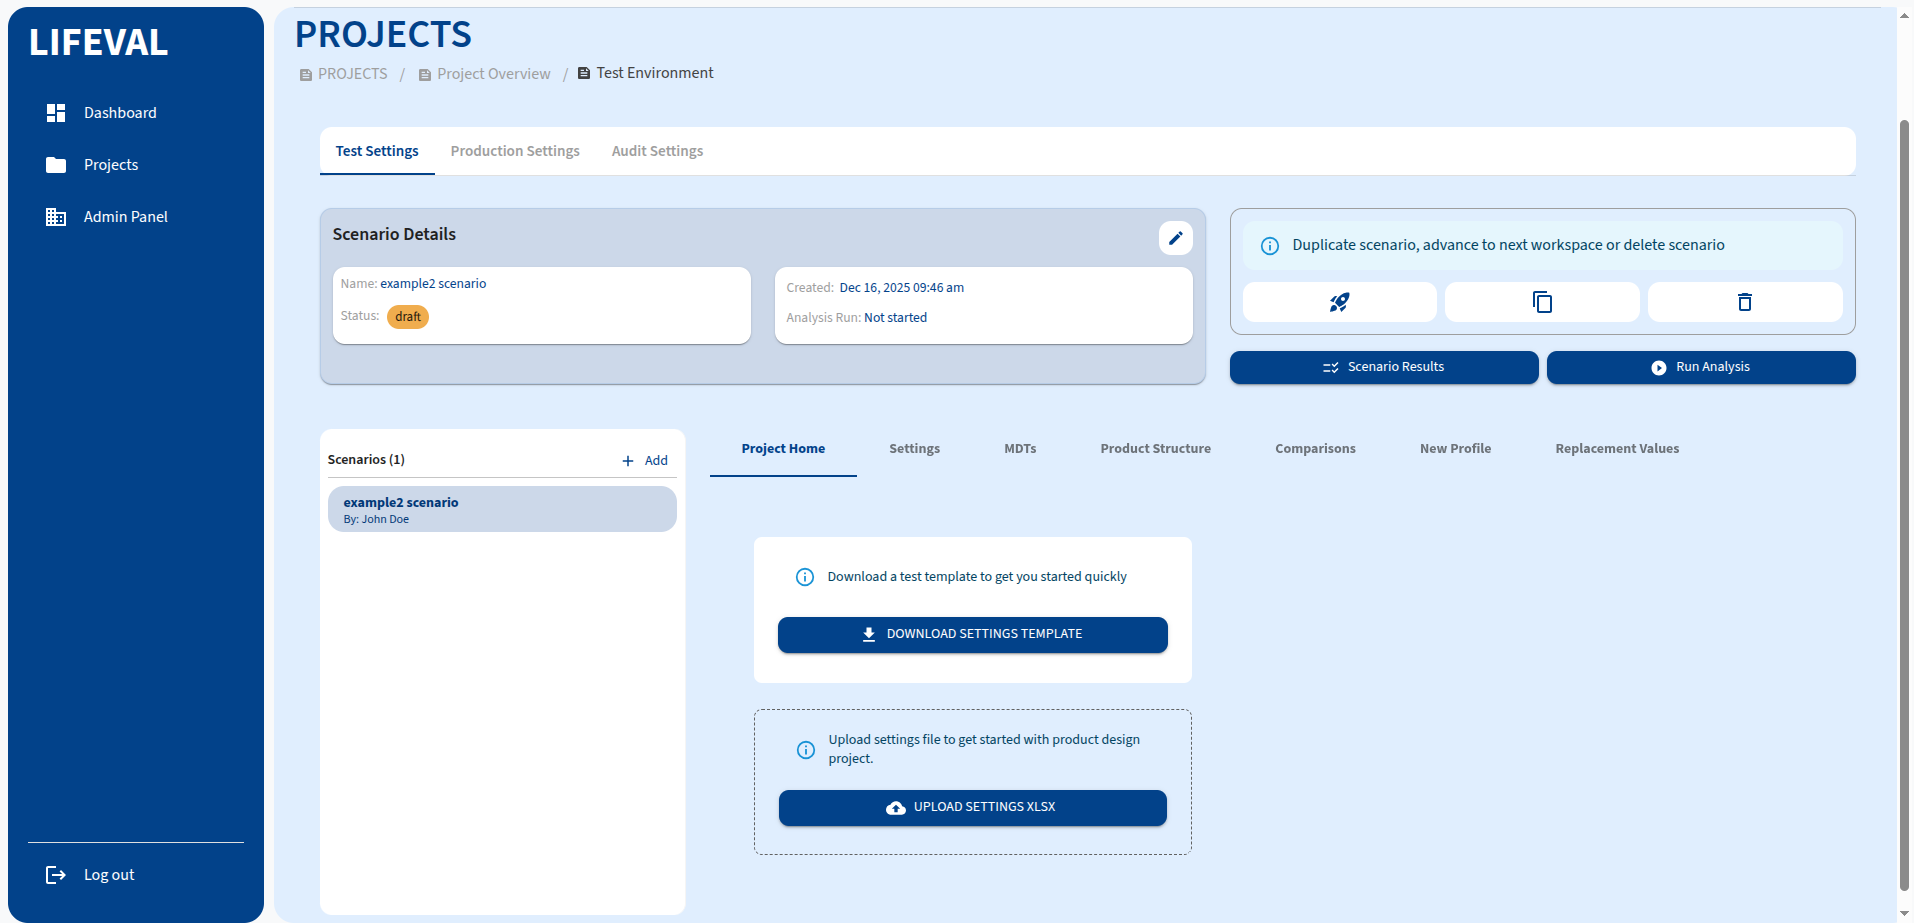
Task: Download the settings template
Action: [x=972, y=634]
